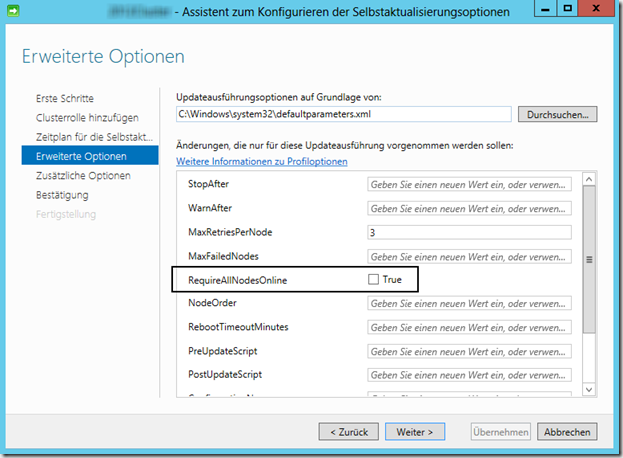Click the MaxRetriesPerNode field containing 3

469,232
